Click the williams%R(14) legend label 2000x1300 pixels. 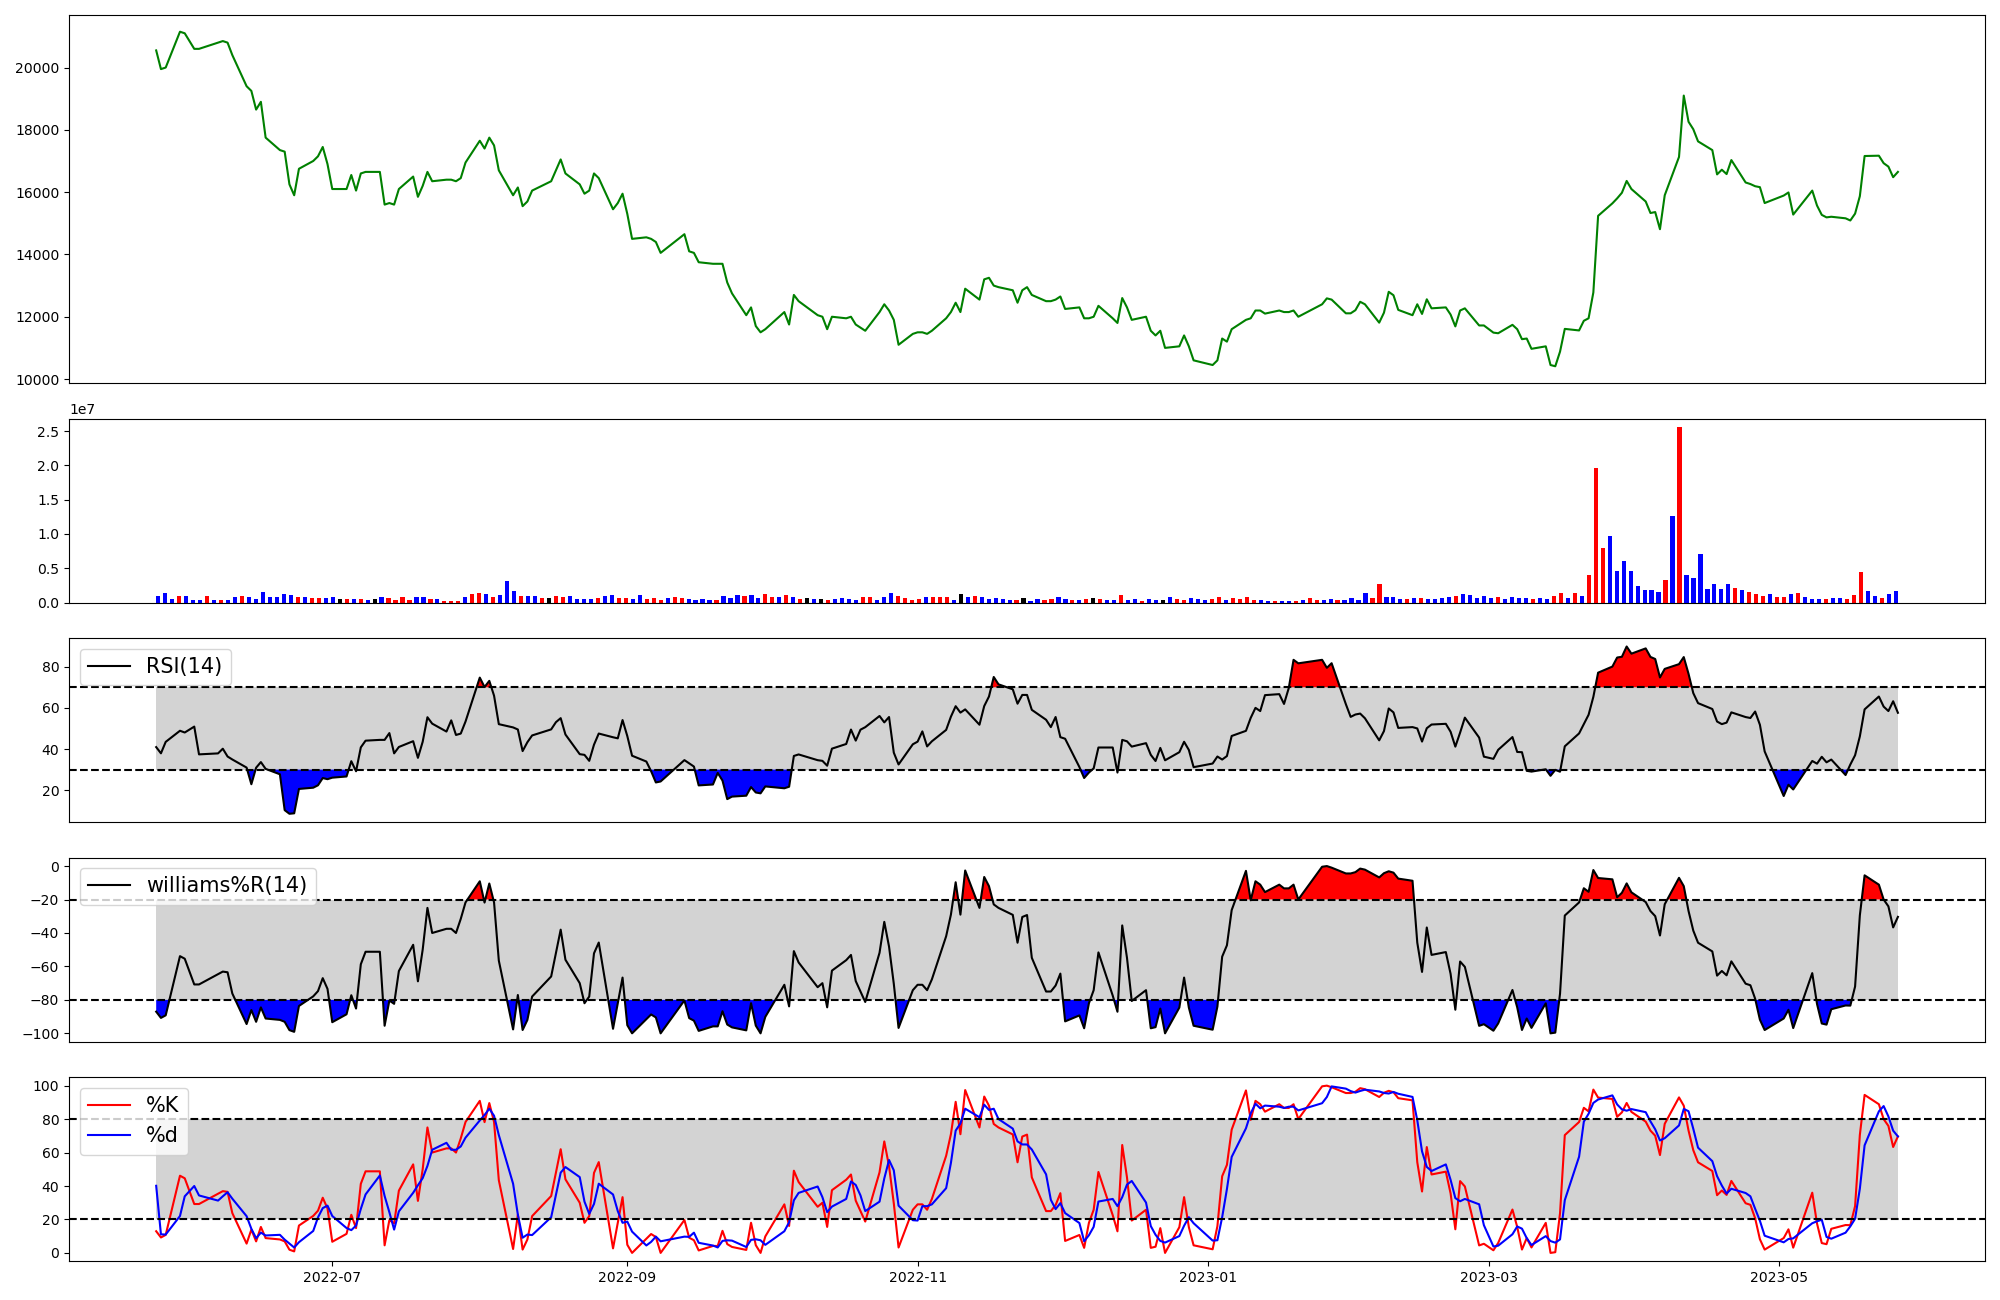(x=226, y=885)
